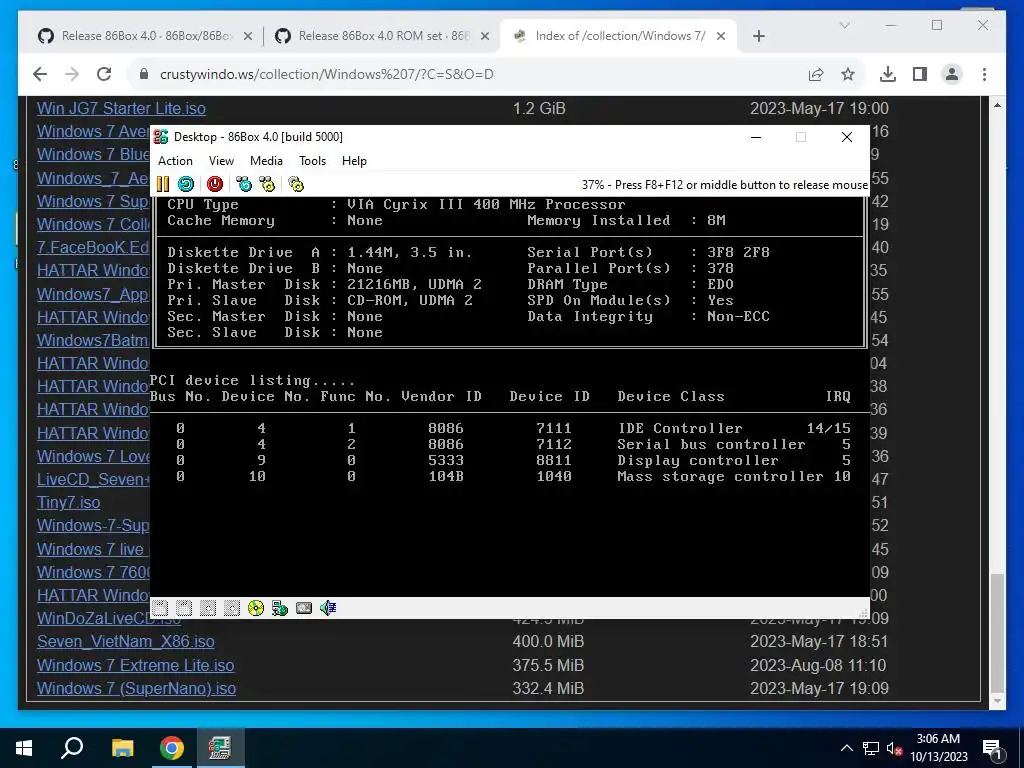Click Chrome icon in taskbar
This screenshot has height=768, width=1024.
pos(172,748)
